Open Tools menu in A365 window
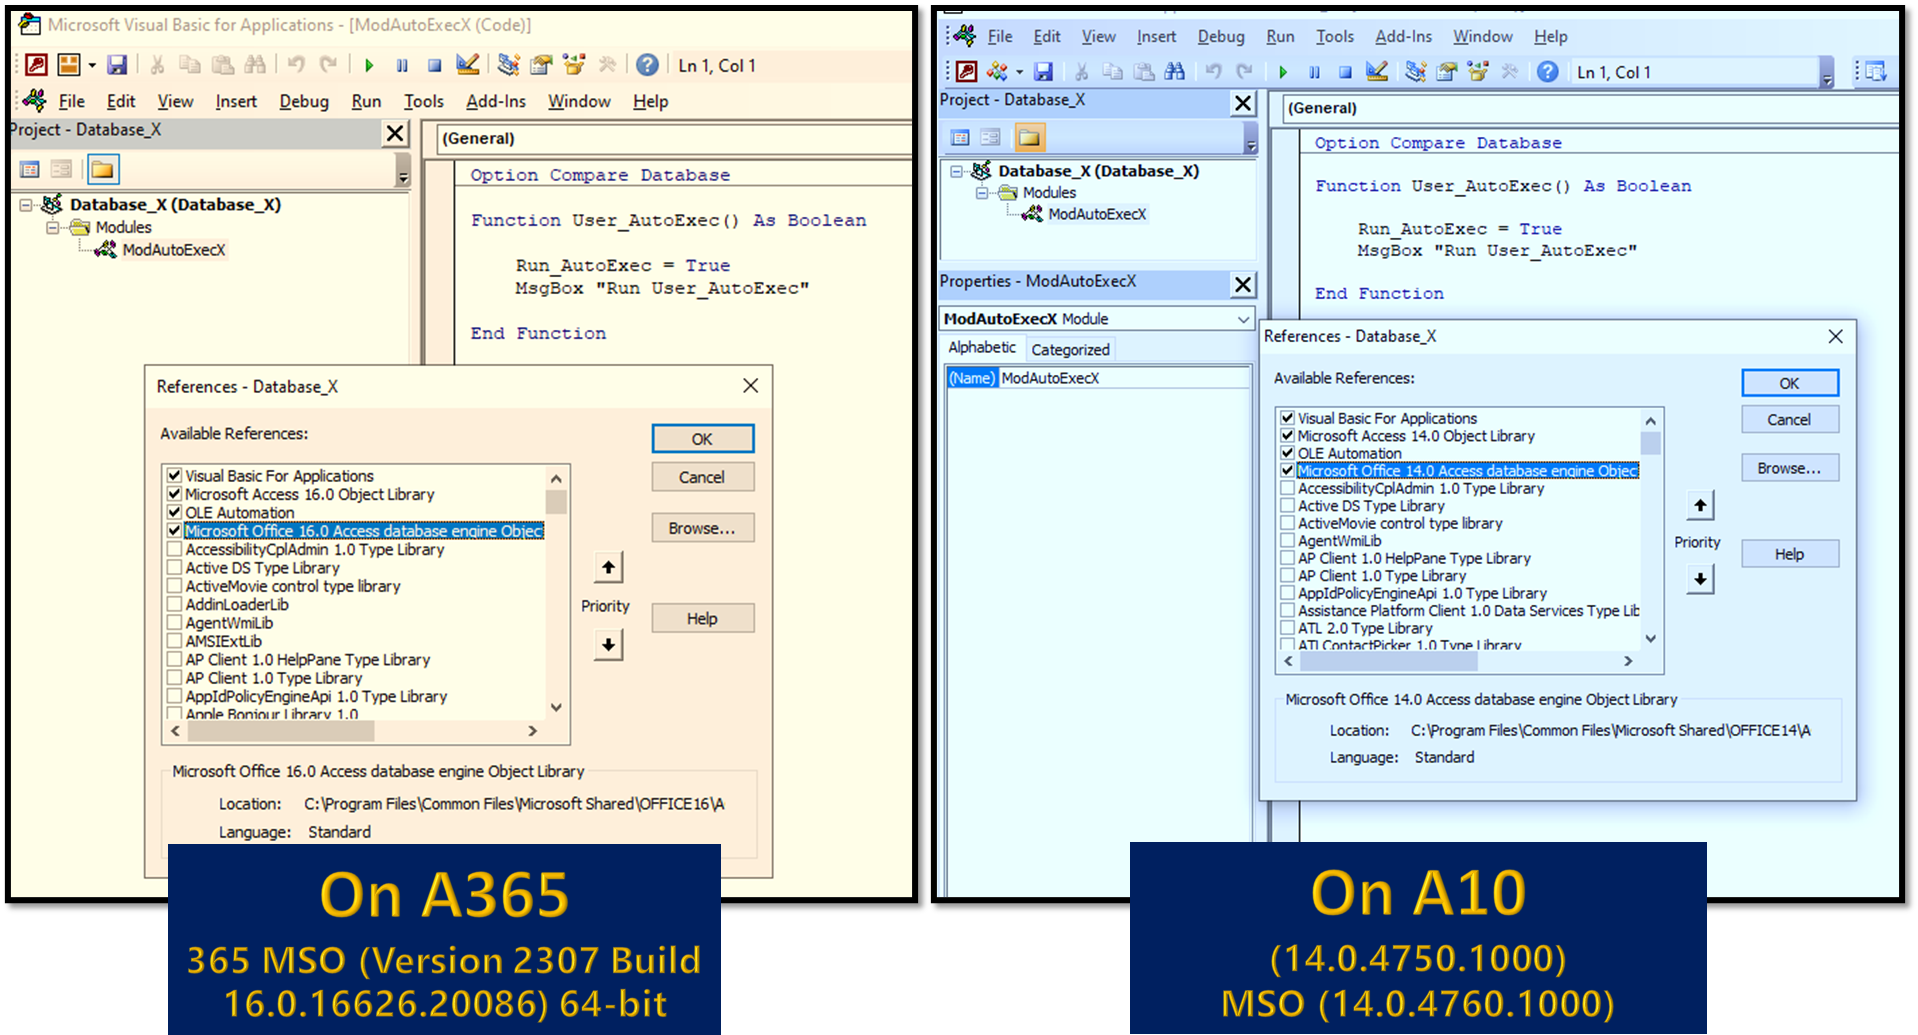The height and width of the screenshot is (1035, 1918). point(423,101)
